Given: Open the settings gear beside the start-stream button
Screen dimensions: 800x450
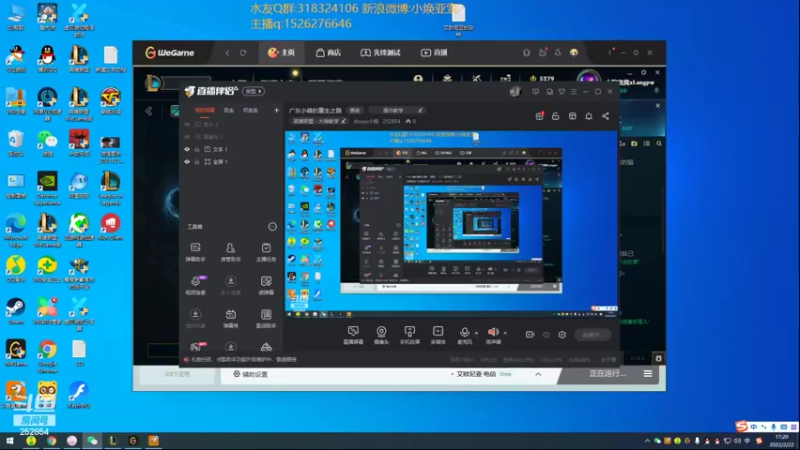Looking at the screenshot, I should click(562, 335).
